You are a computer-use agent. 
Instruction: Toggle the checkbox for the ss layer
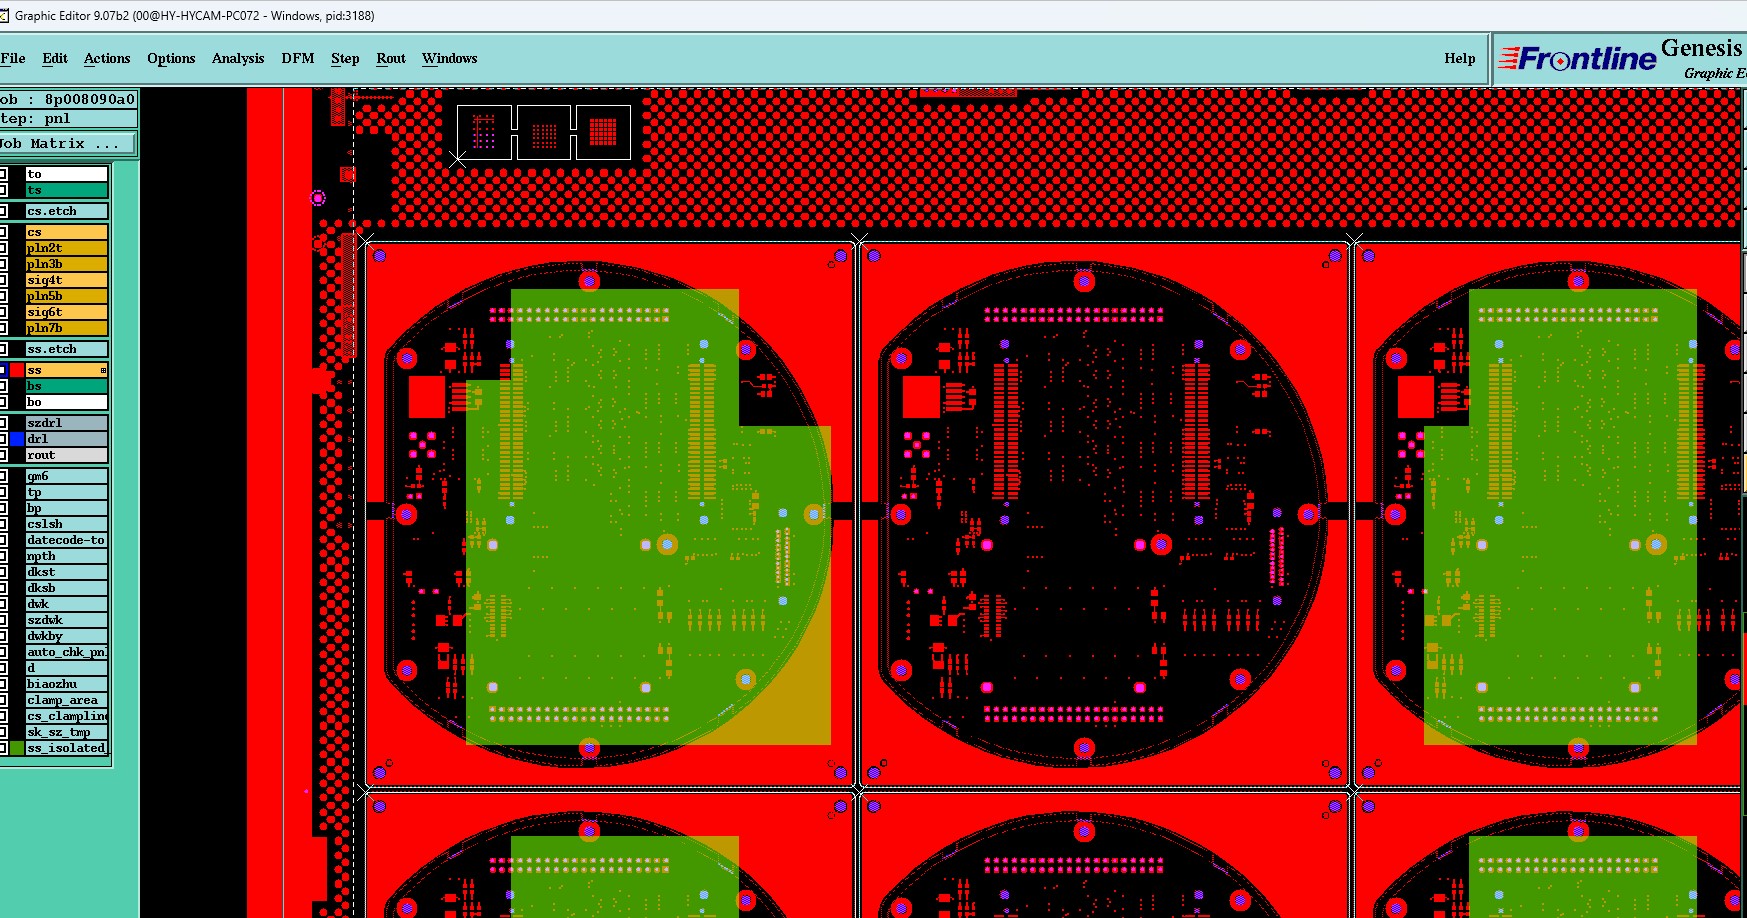pyautogui.click(x=3, y=370)
